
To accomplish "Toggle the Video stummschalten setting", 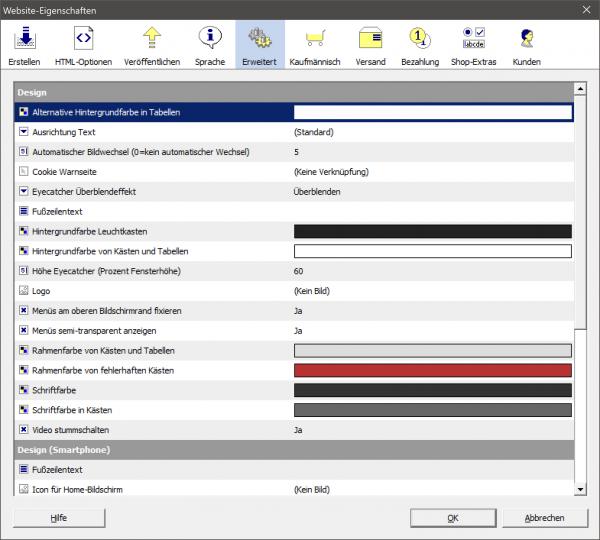I will [x=24, y=429].
